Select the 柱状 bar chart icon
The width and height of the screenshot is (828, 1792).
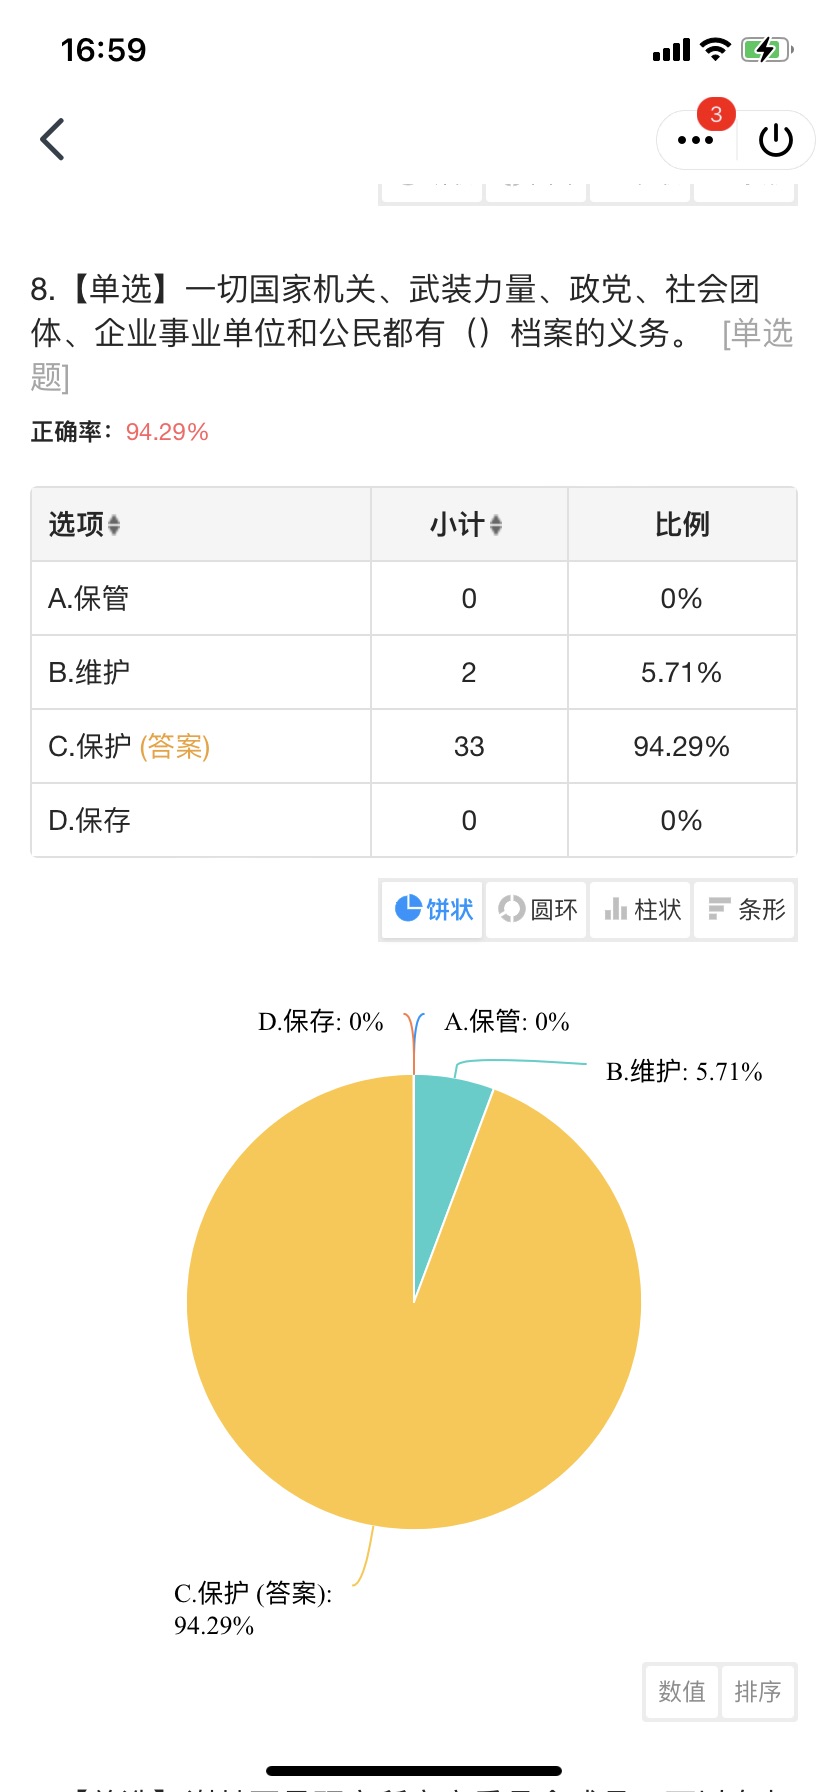[x=616, y=908]
